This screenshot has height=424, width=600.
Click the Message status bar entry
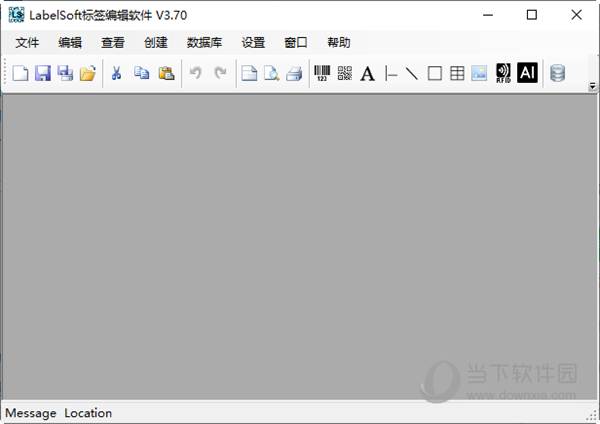31,413
